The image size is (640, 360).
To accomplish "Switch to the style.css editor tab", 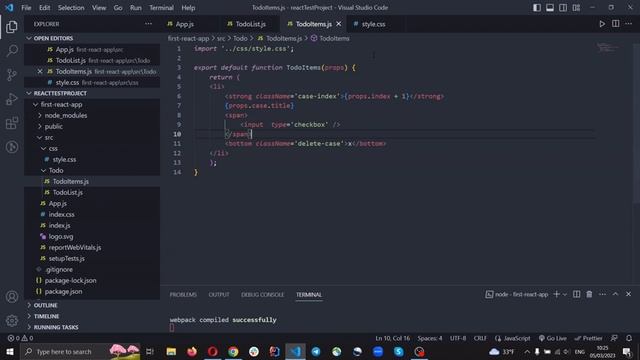I will [374, 24].
